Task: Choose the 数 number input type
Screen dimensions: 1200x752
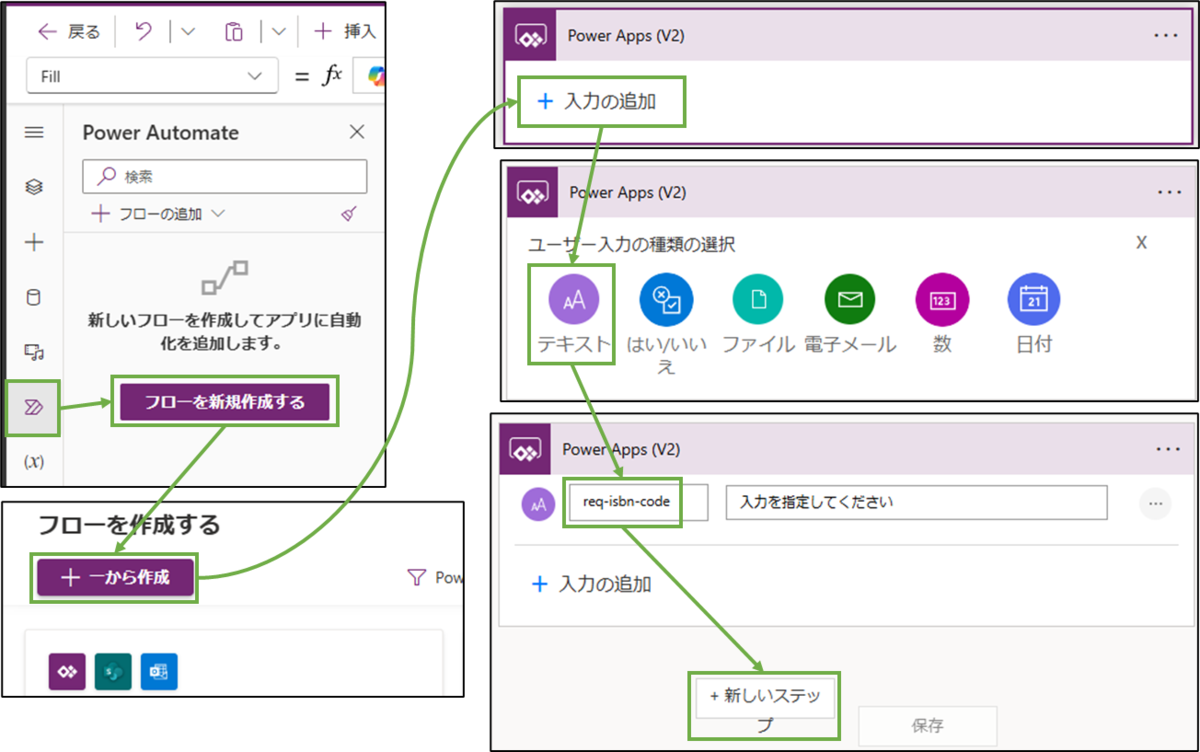Action: [x=942, y=315]
